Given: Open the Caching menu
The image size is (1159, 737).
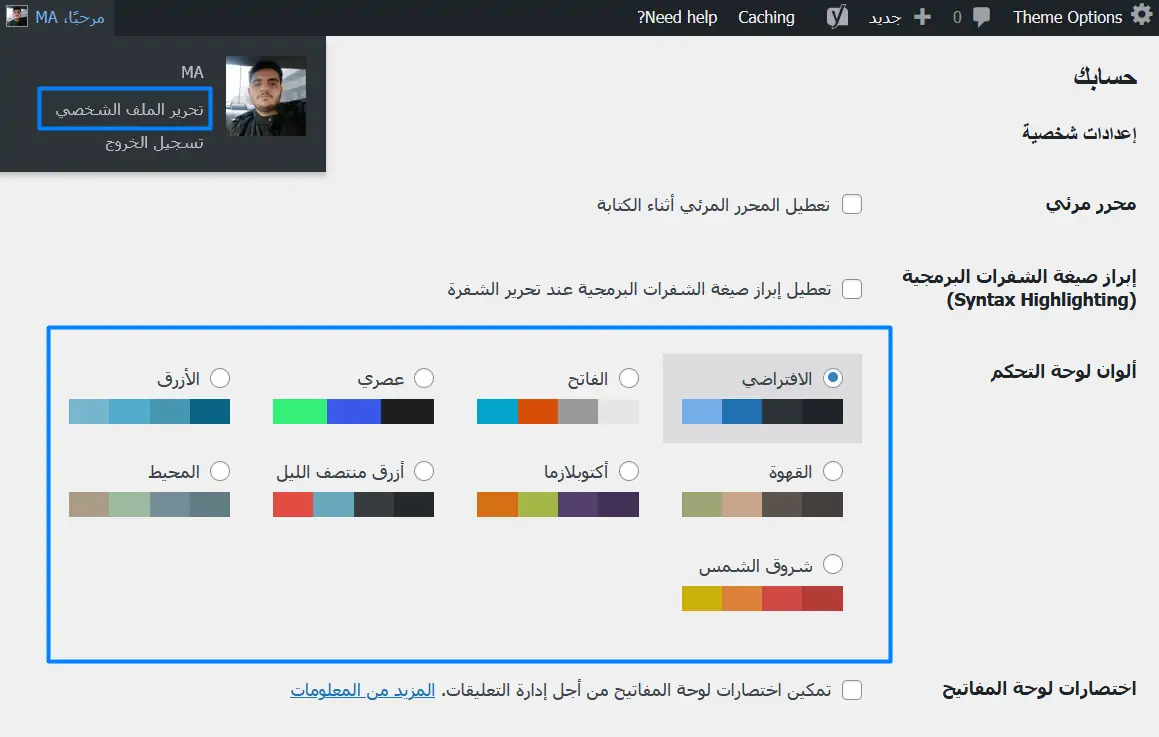Looking at the screenshot, I should pyautogui.click(x=767, y=17).
